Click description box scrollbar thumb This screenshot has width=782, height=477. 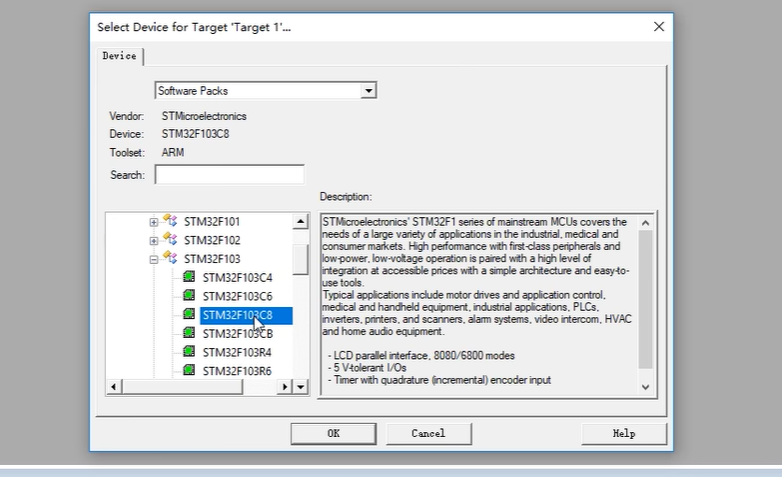(645, 299)
